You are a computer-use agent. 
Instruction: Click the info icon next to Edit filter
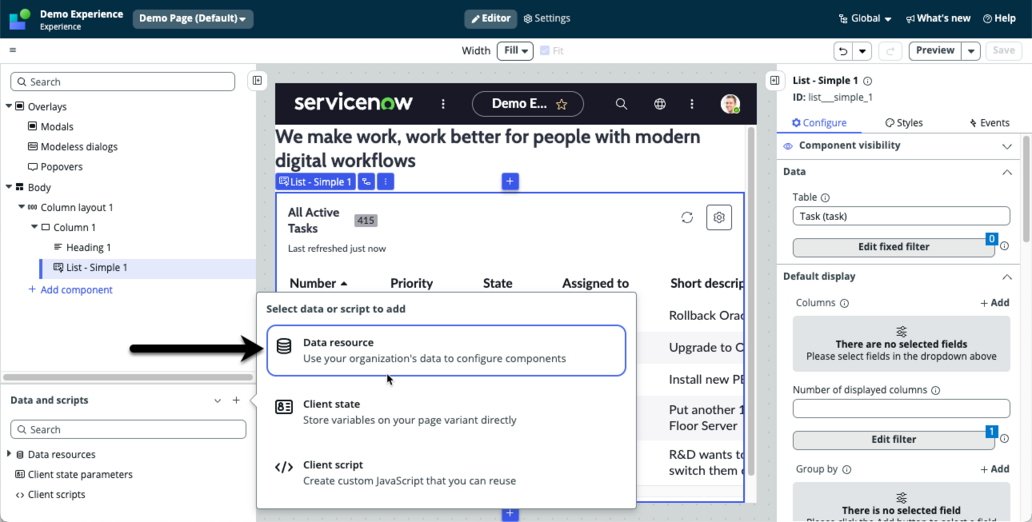1004,439
